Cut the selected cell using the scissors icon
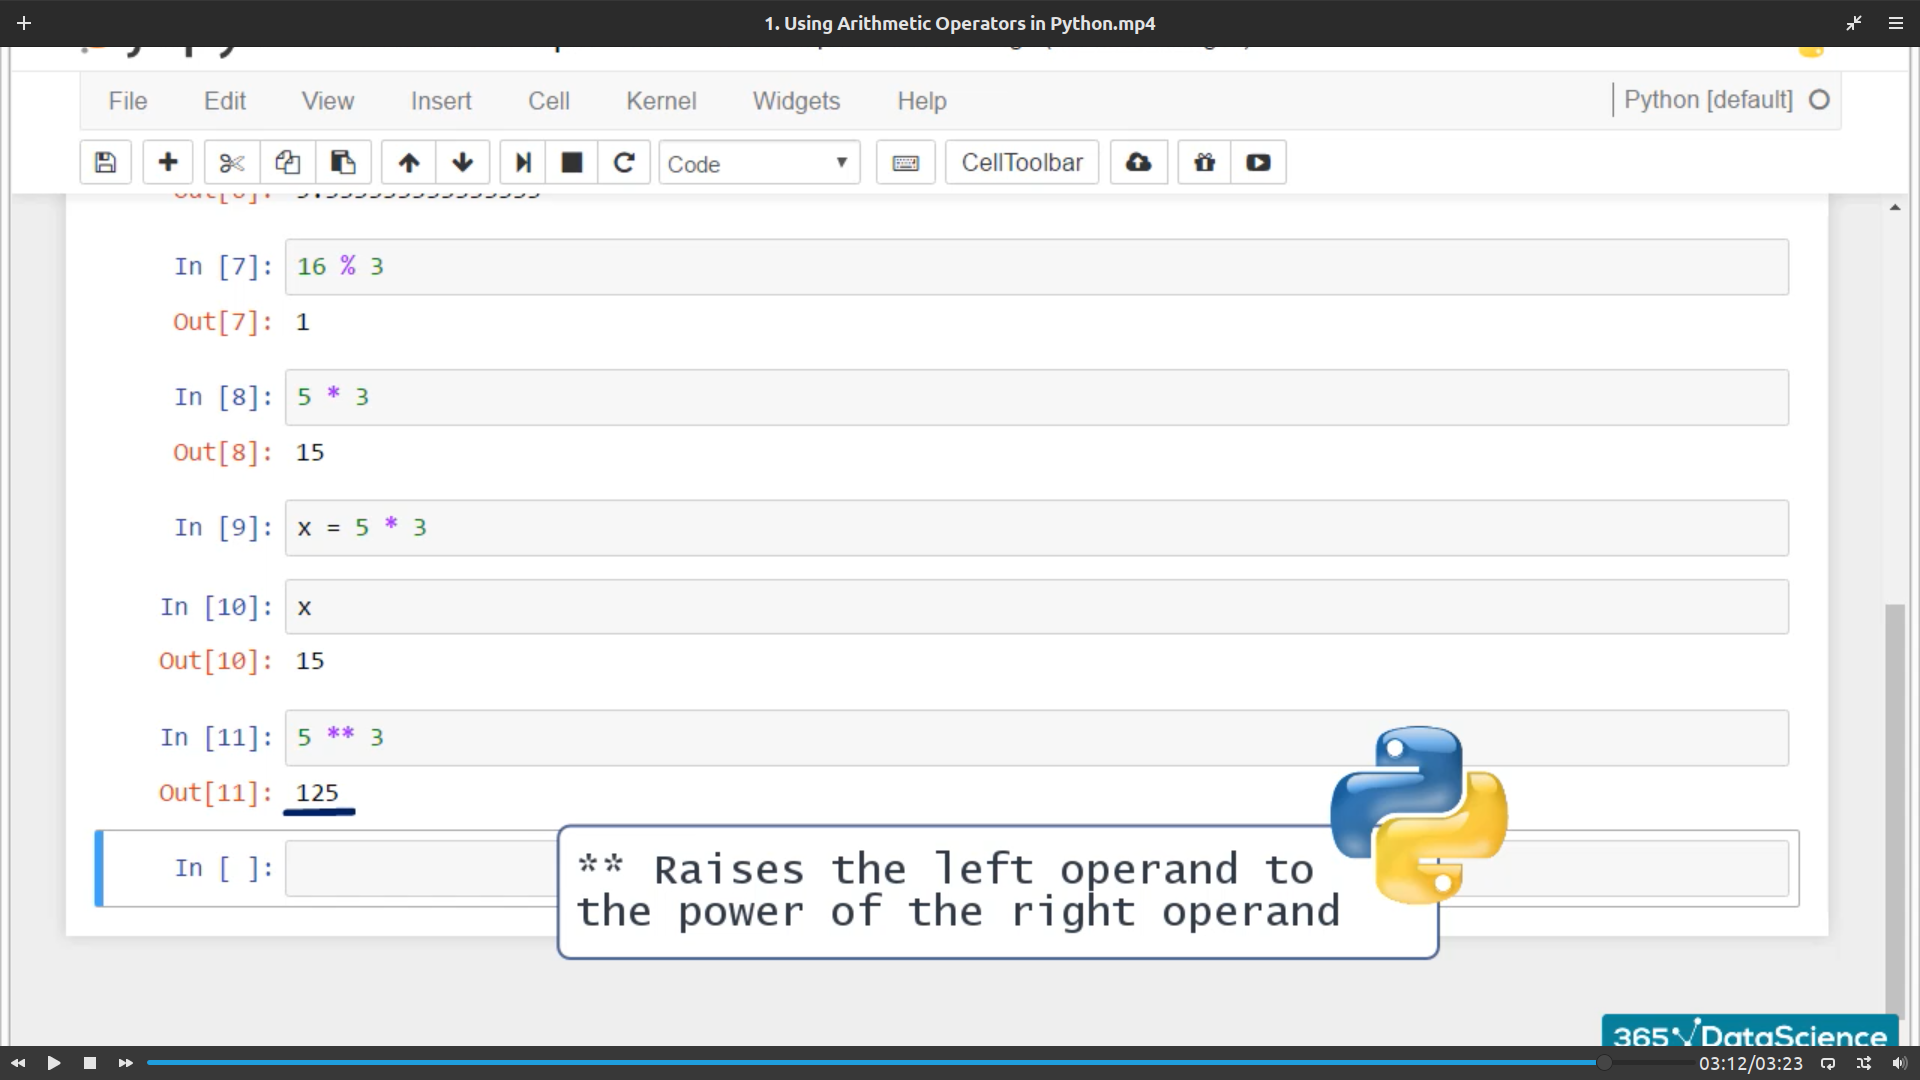 click(x=232, y=163)
